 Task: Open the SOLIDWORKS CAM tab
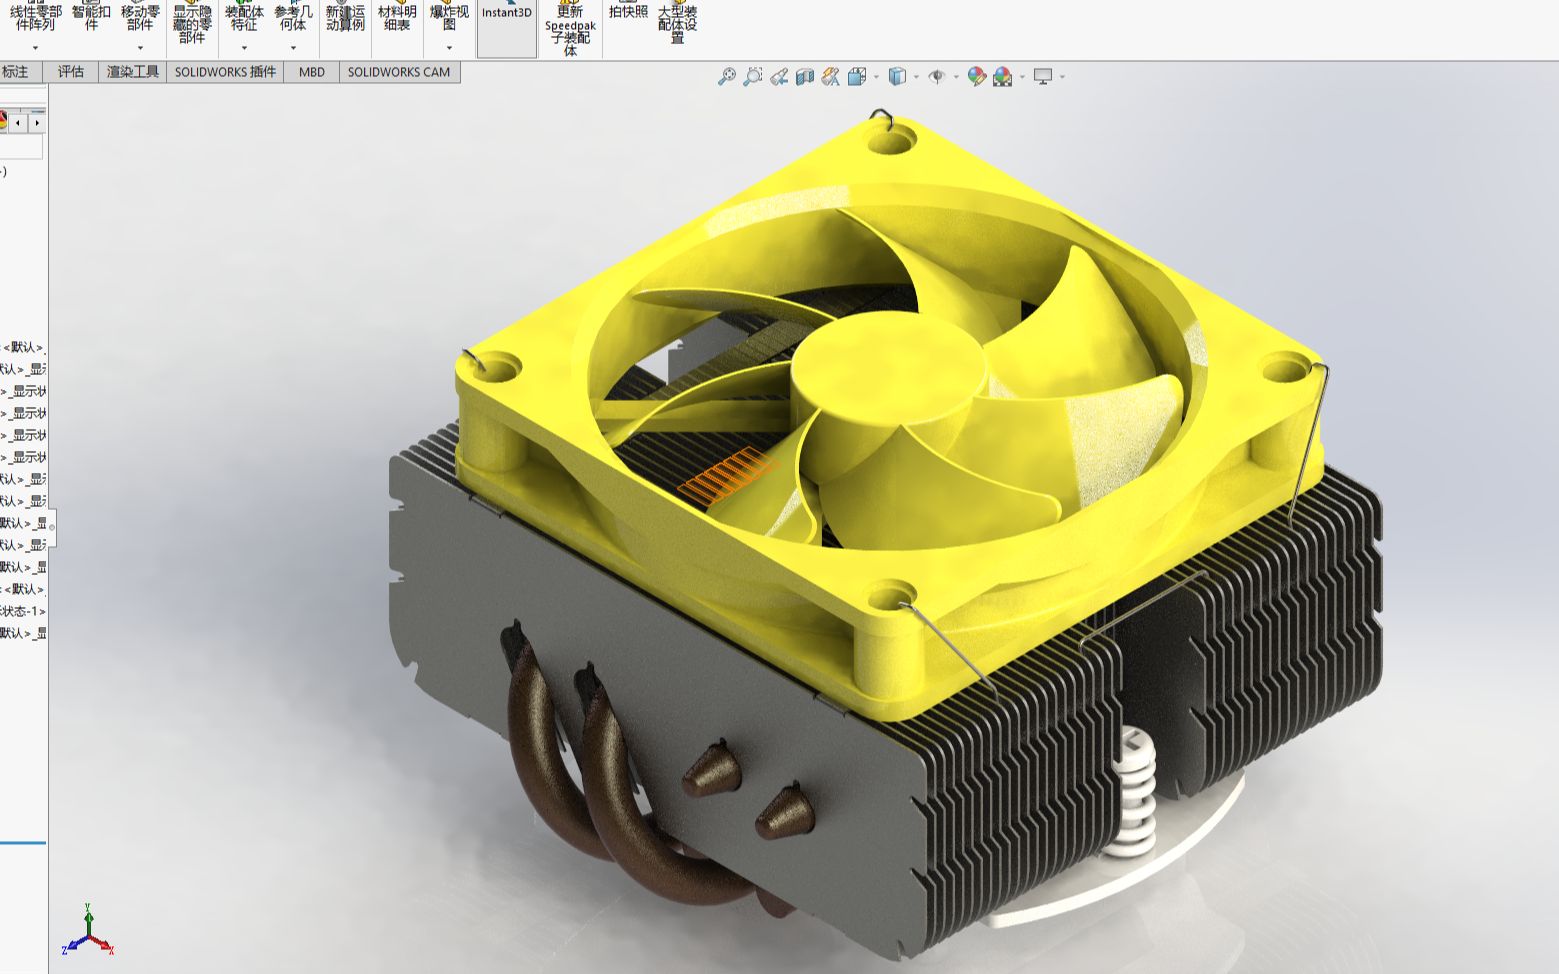pyautogui.click(x=399, y=72)
